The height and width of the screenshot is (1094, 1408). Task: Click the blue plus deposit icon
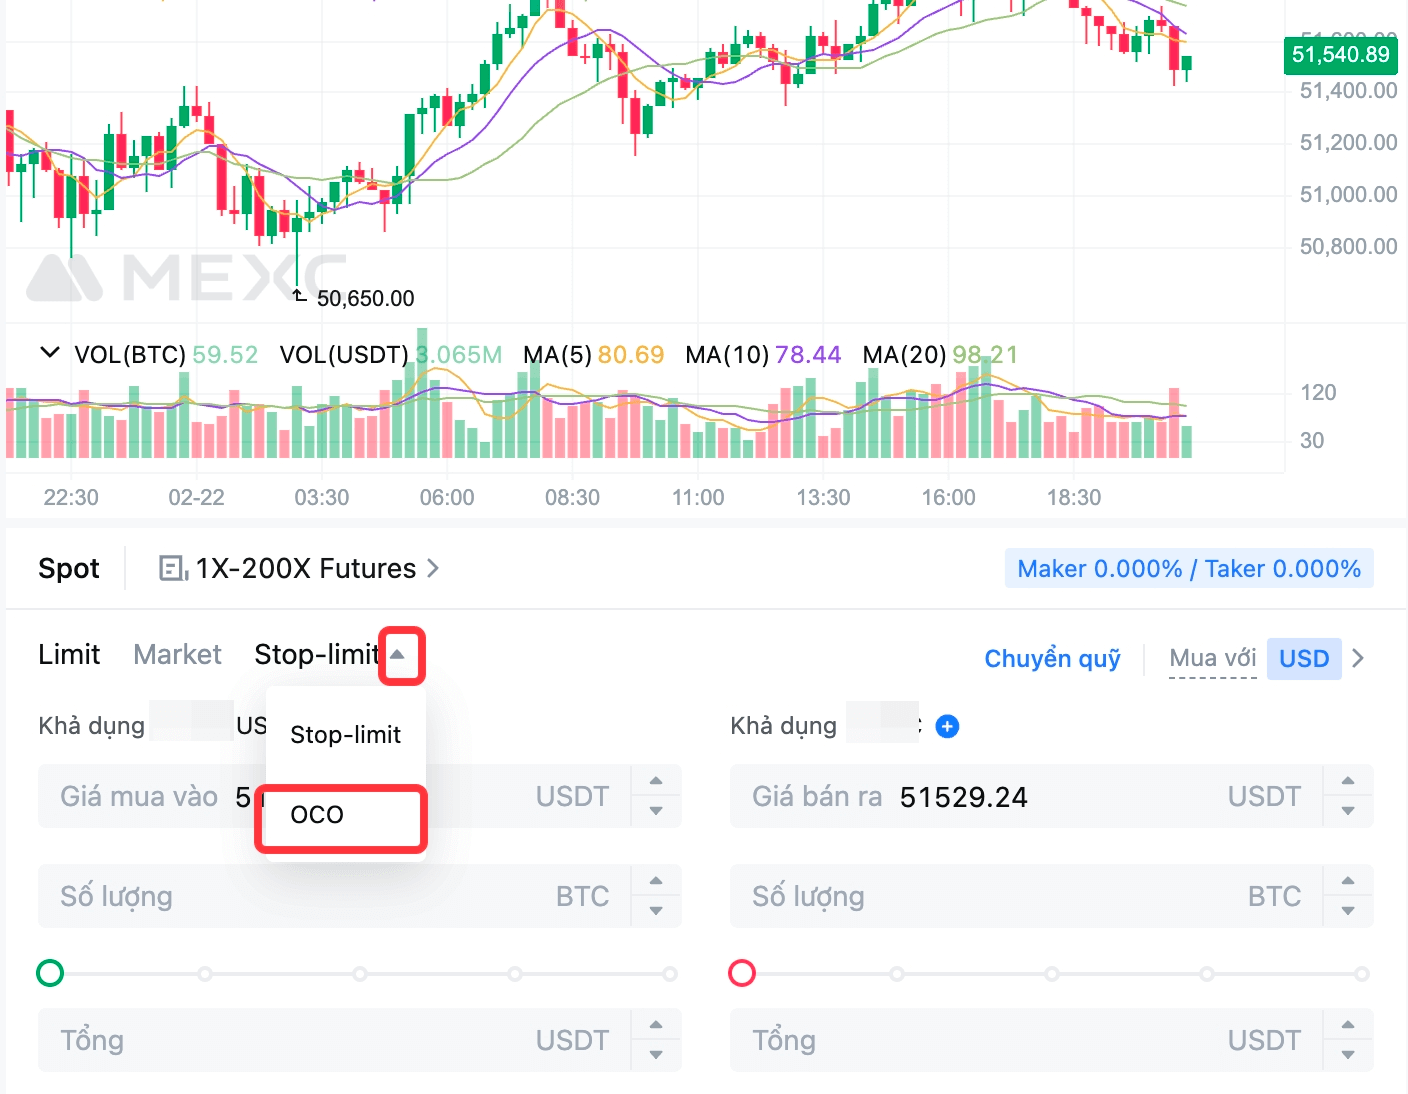[947, 727]
